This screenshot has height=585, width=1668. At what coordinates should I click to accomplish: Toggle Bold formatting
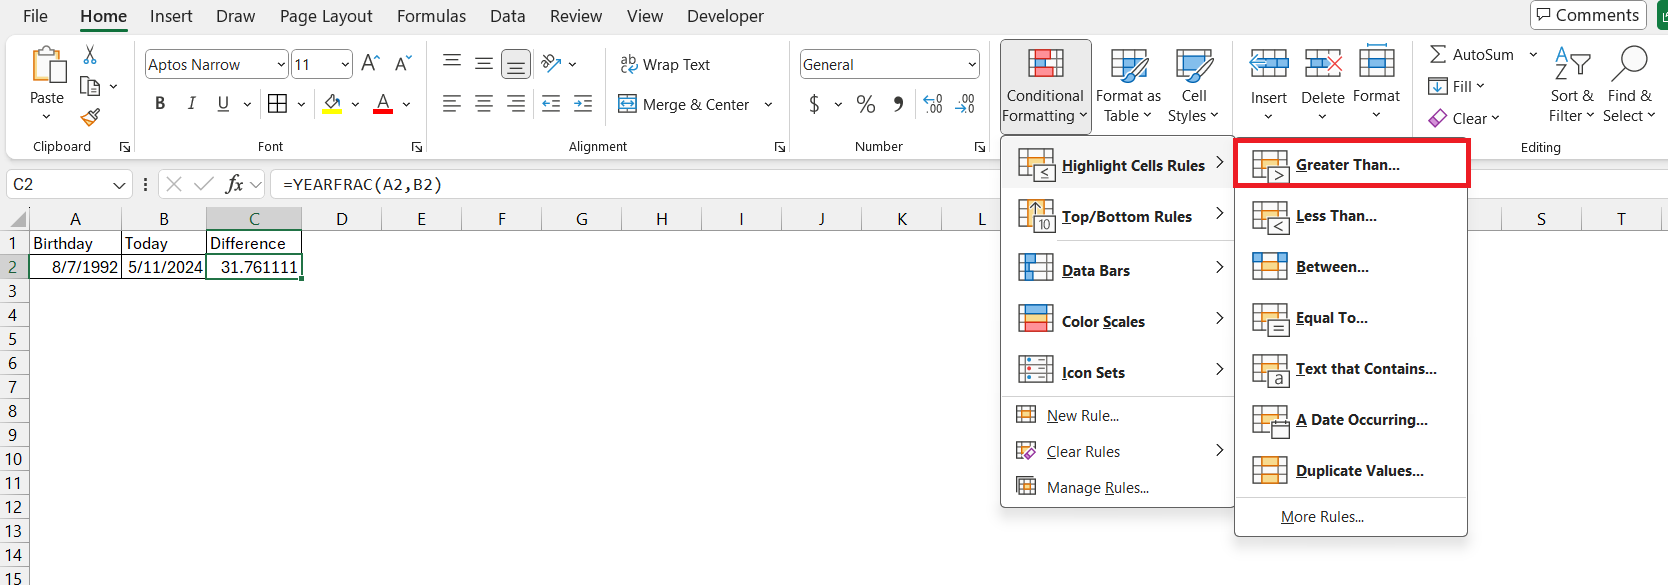(160, 104)
